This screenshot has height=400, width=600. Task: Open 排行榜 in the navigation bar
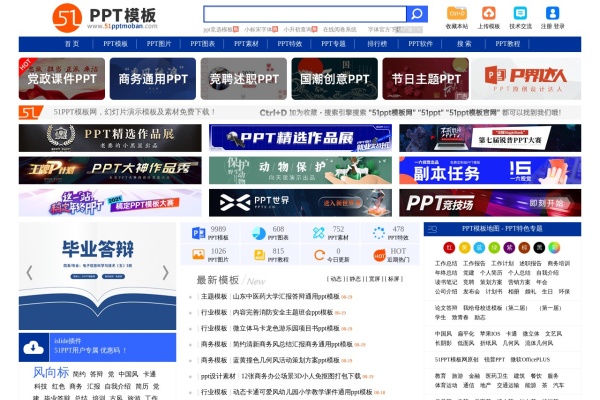376,44
